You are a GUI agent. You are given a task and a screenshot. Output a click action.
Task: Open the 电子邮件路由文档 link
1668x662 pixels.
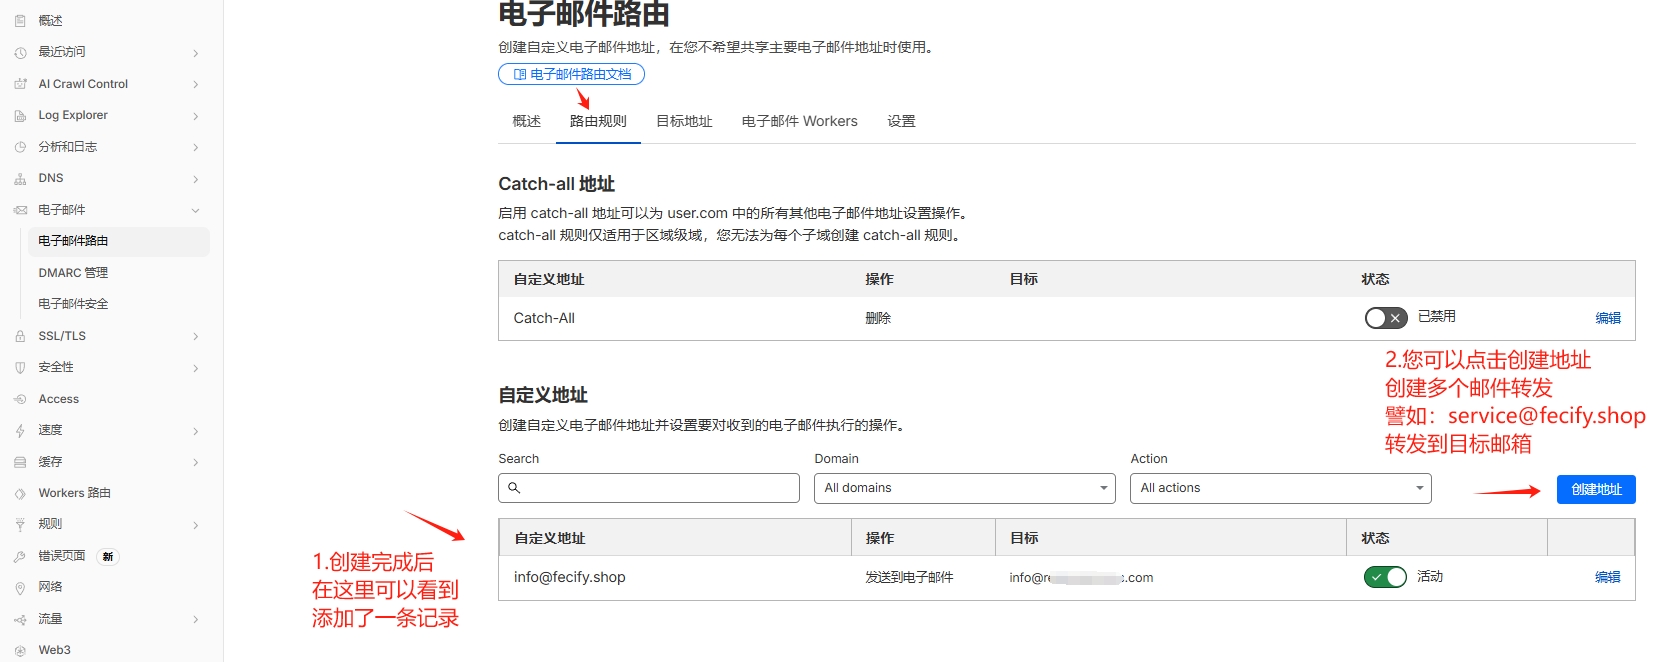[571, 74]
